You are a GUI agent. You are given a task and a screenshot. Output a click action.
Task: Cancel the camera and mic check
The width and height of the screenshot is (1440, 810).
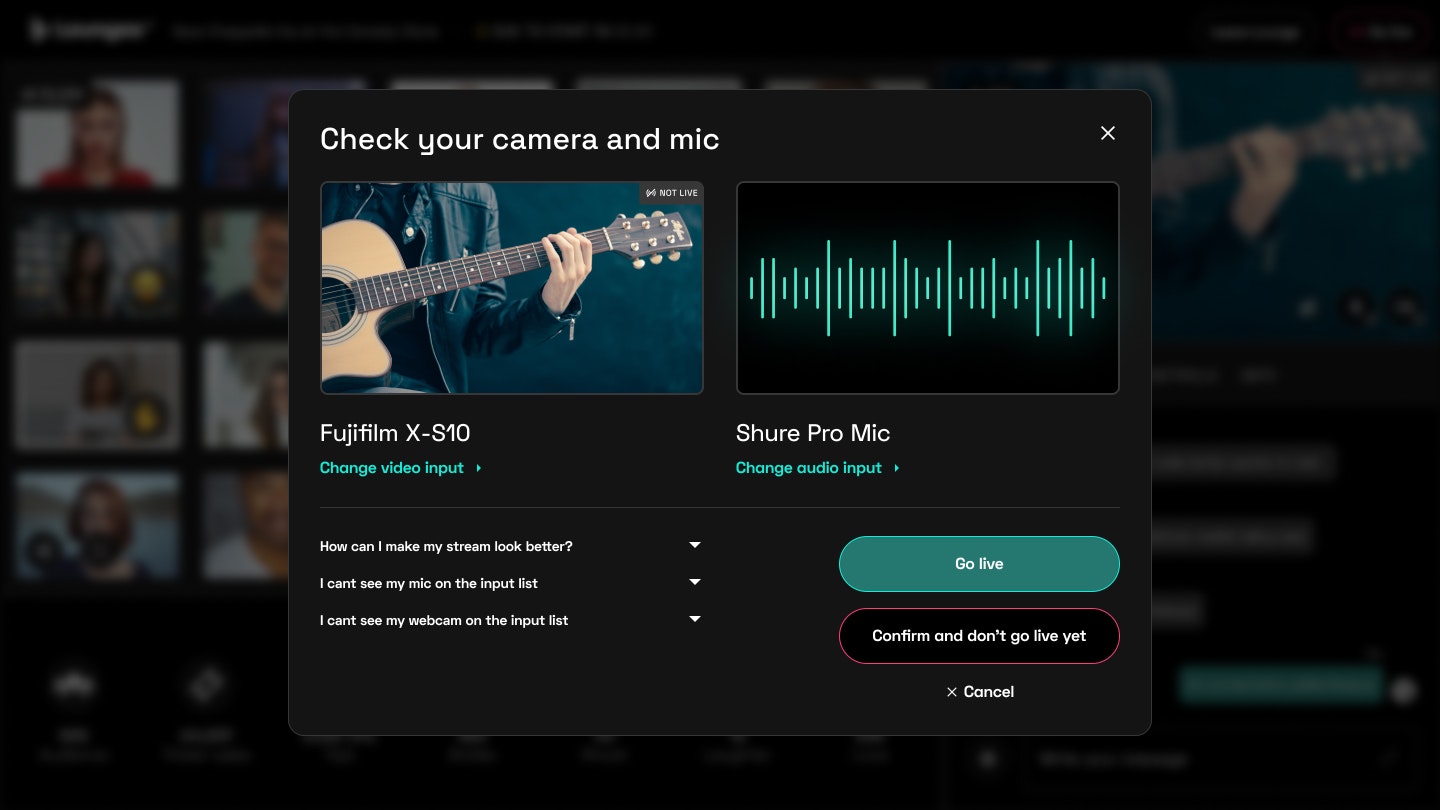(x=980, y=692)
